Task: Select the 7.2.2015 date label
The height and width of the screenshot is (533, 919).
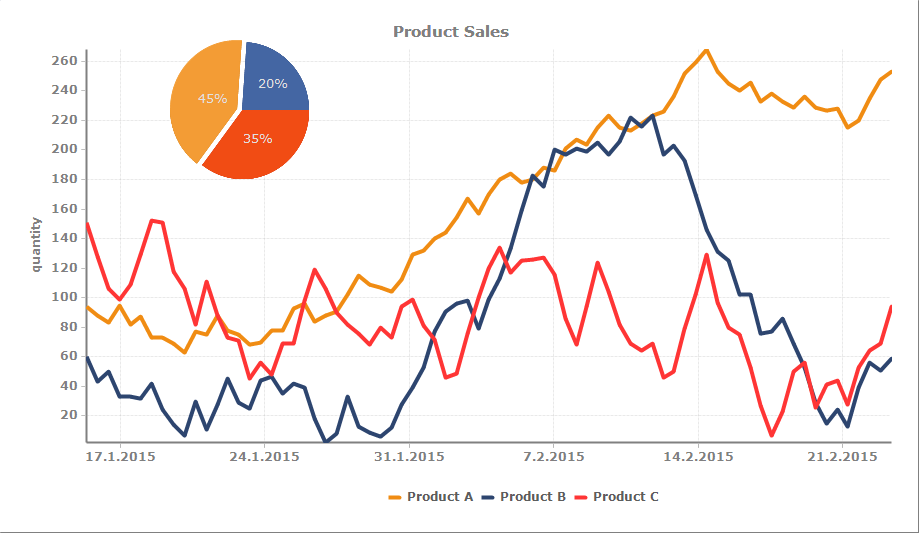Action: click(554, 457)
